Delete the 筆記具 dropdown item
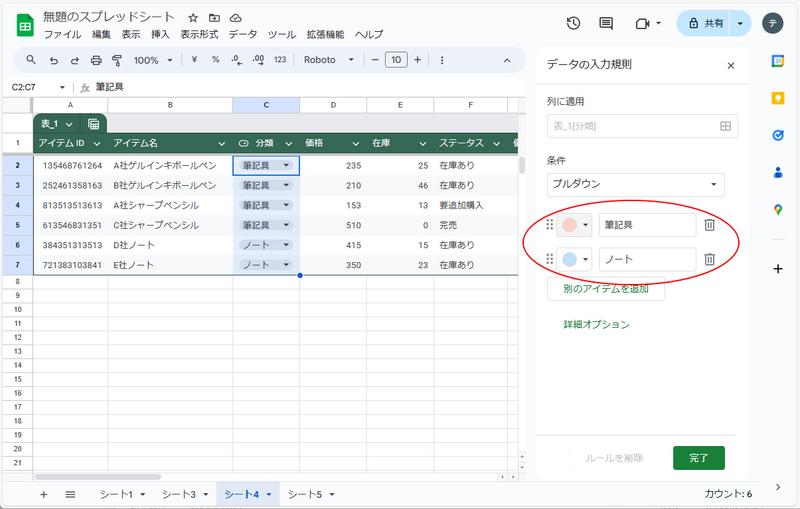 [709, 225]
